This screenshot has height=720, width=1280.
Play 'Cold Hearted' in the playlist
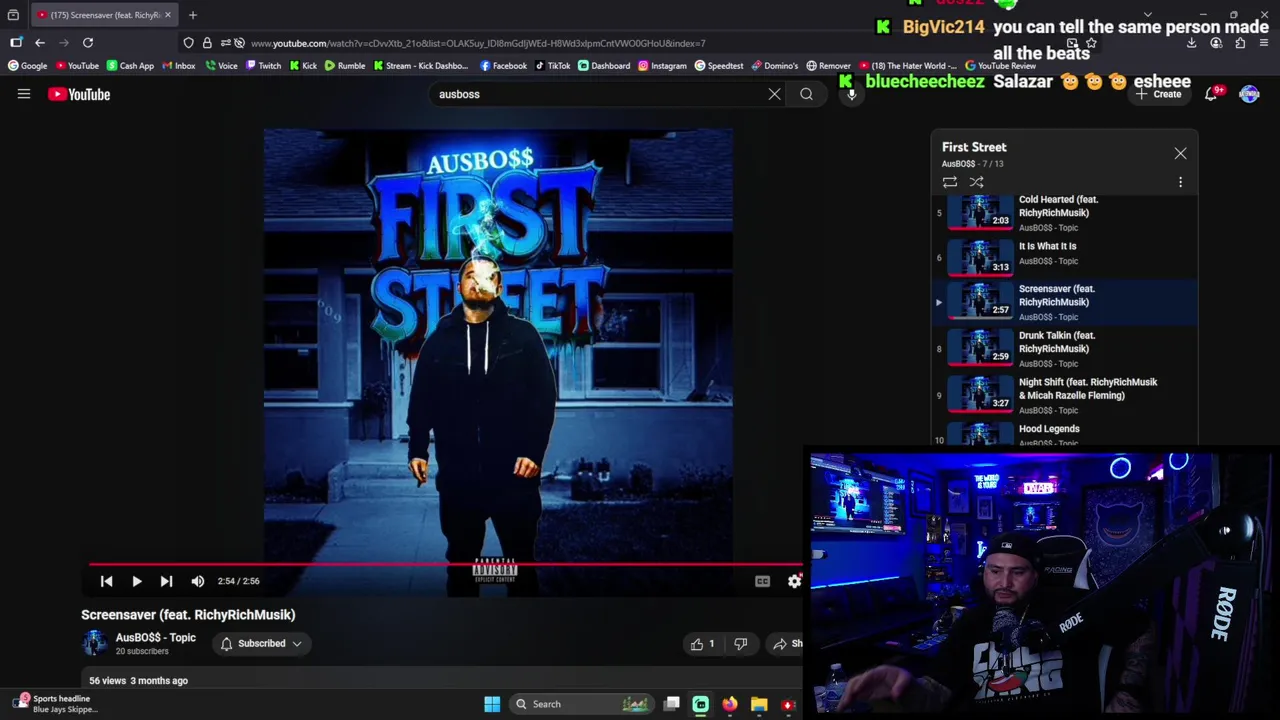(x=1064, y=212)
